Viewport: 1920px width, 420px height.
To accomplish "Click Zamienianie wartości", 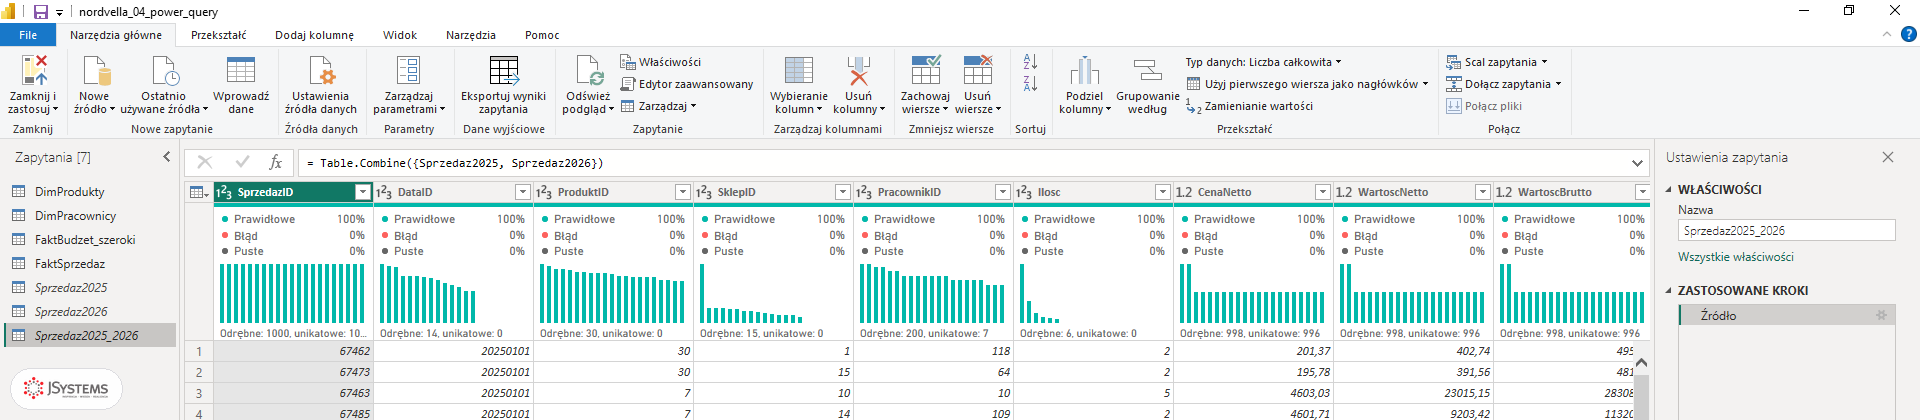I will point(1249,106).
